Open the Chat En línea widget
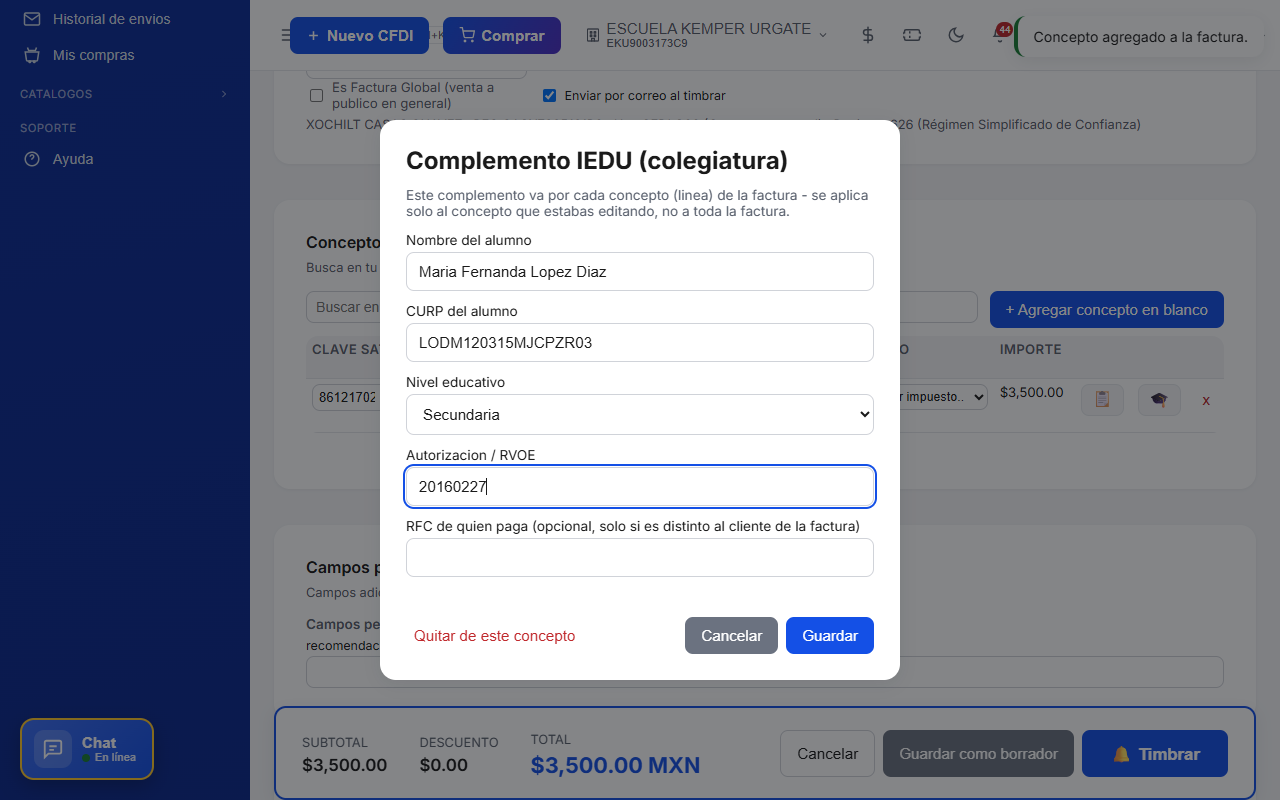The height and width of the screenshot is (800, 1280). [x=87, y=749]
